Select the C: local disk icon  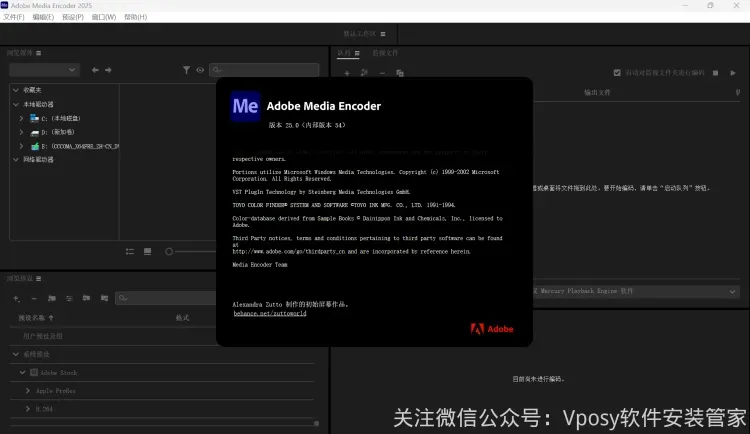pyautogui.click(x=34, y=118)
